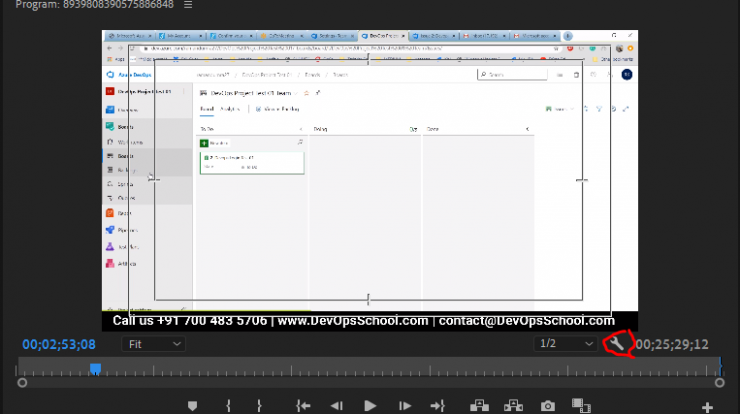
Task: Click the time ruler scrub bar at its midpoint
Action: (370, 367)
